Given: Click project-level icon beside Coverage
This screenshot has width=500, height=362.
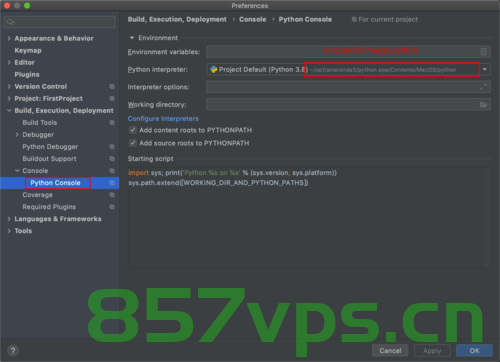Looking at the screenshot, I should [x=112, y=195].
